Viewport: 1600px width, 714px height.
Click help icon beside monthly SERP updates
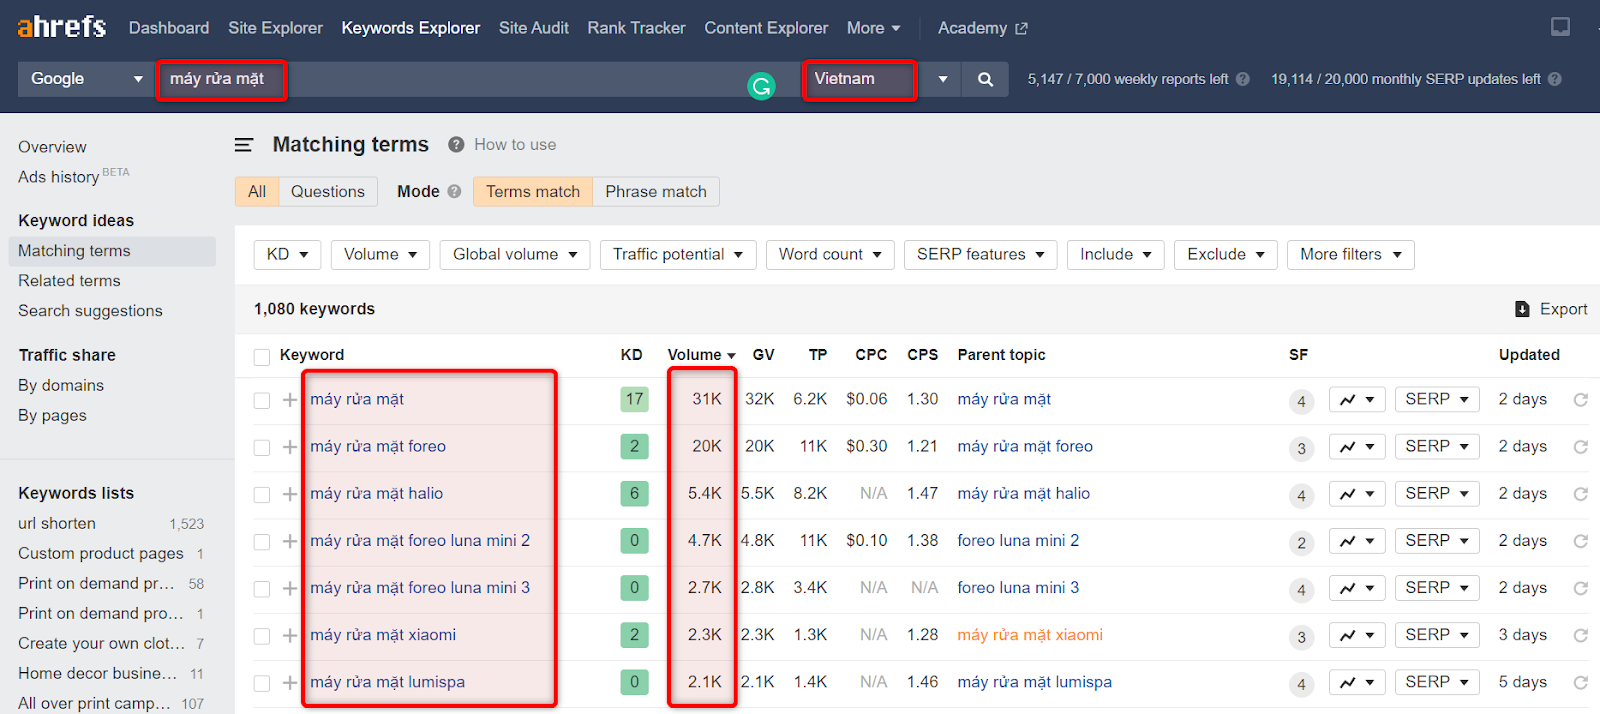click(1555, 79)
